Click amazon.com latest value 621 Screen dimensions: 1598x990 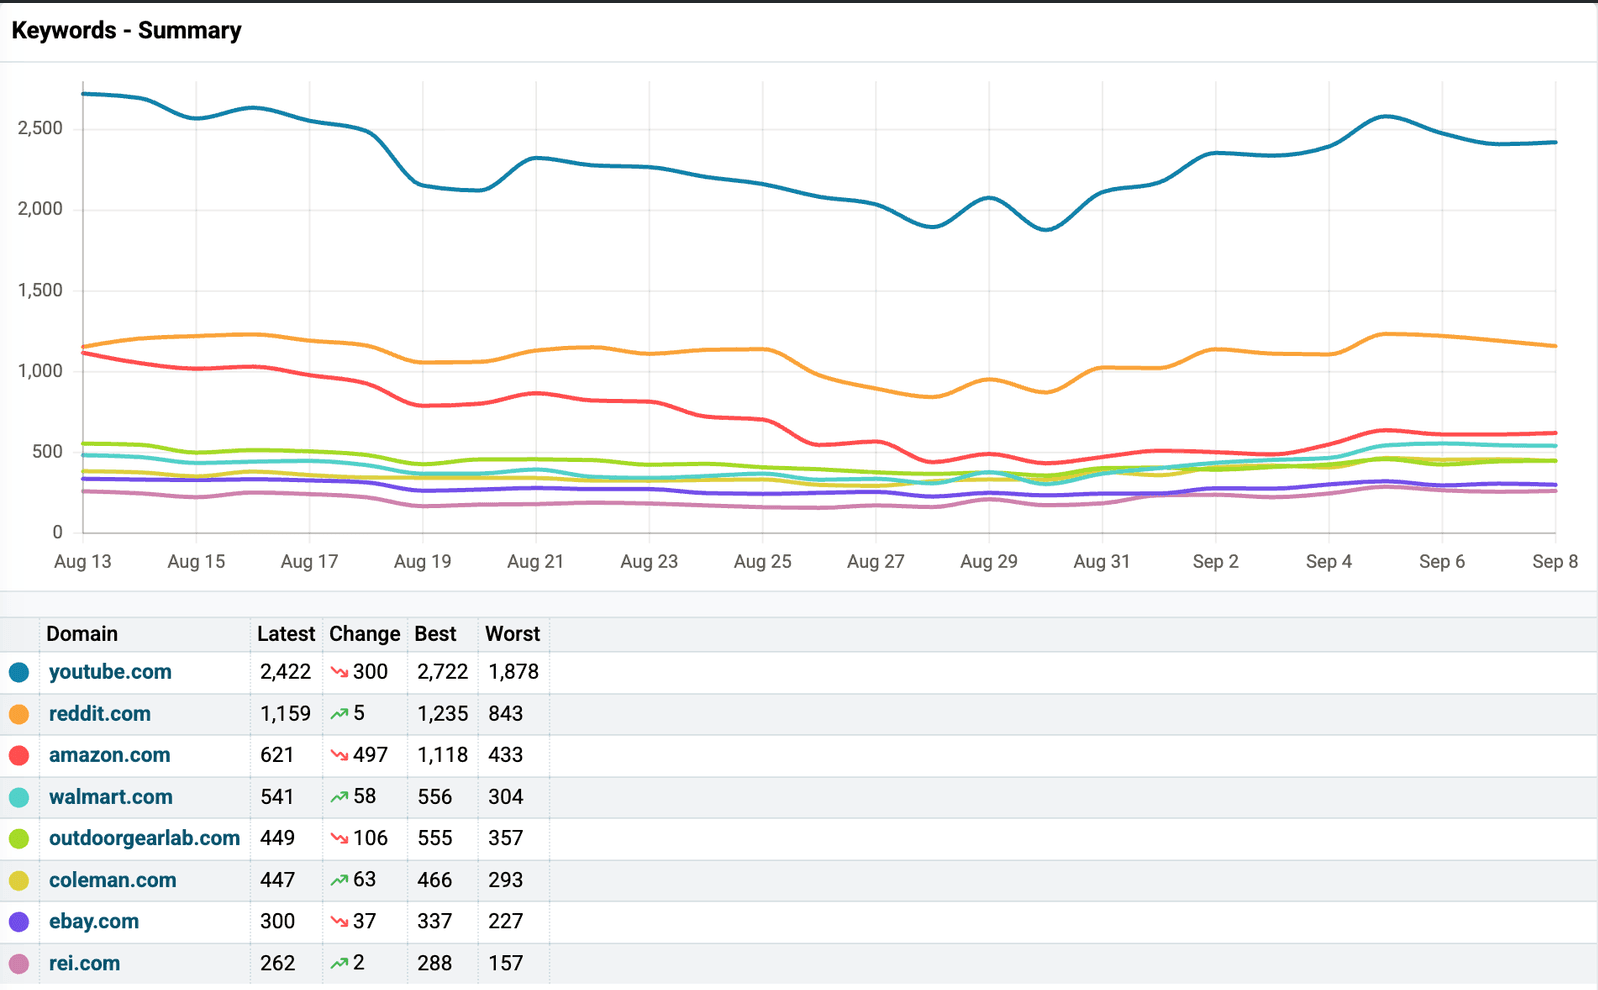pos(277,755)
